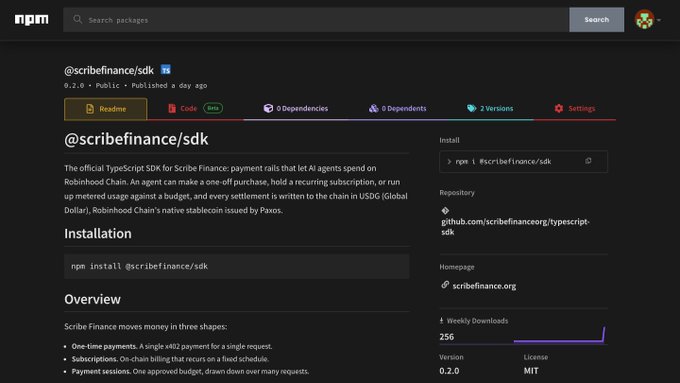This screenshot has width=680, height=383.
Task: Click 'Scribe Finance moves money in three shapes:' text
Action: point(145,327)
